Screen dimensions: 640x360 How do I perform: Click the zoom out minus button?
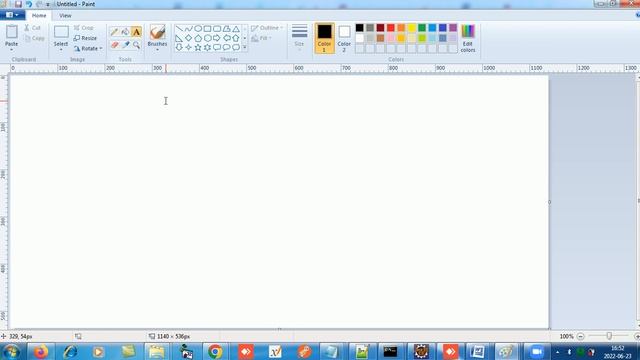click(x=580, y=336)
